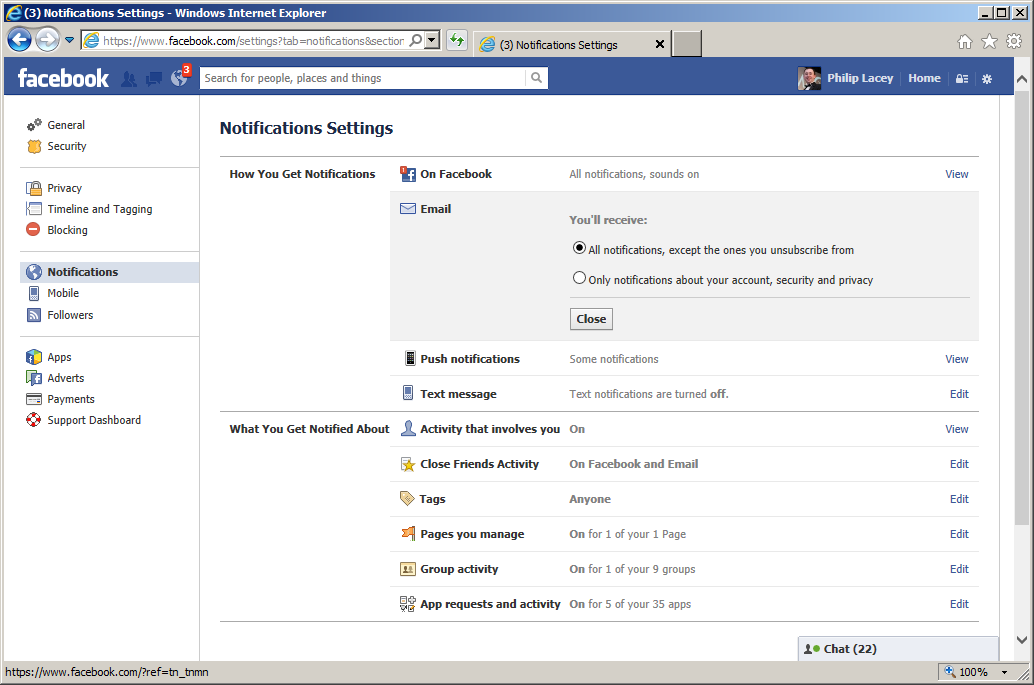Click the General settings gears icon
The height and width of the screenshot is (685, 1034).
(34, 125)
